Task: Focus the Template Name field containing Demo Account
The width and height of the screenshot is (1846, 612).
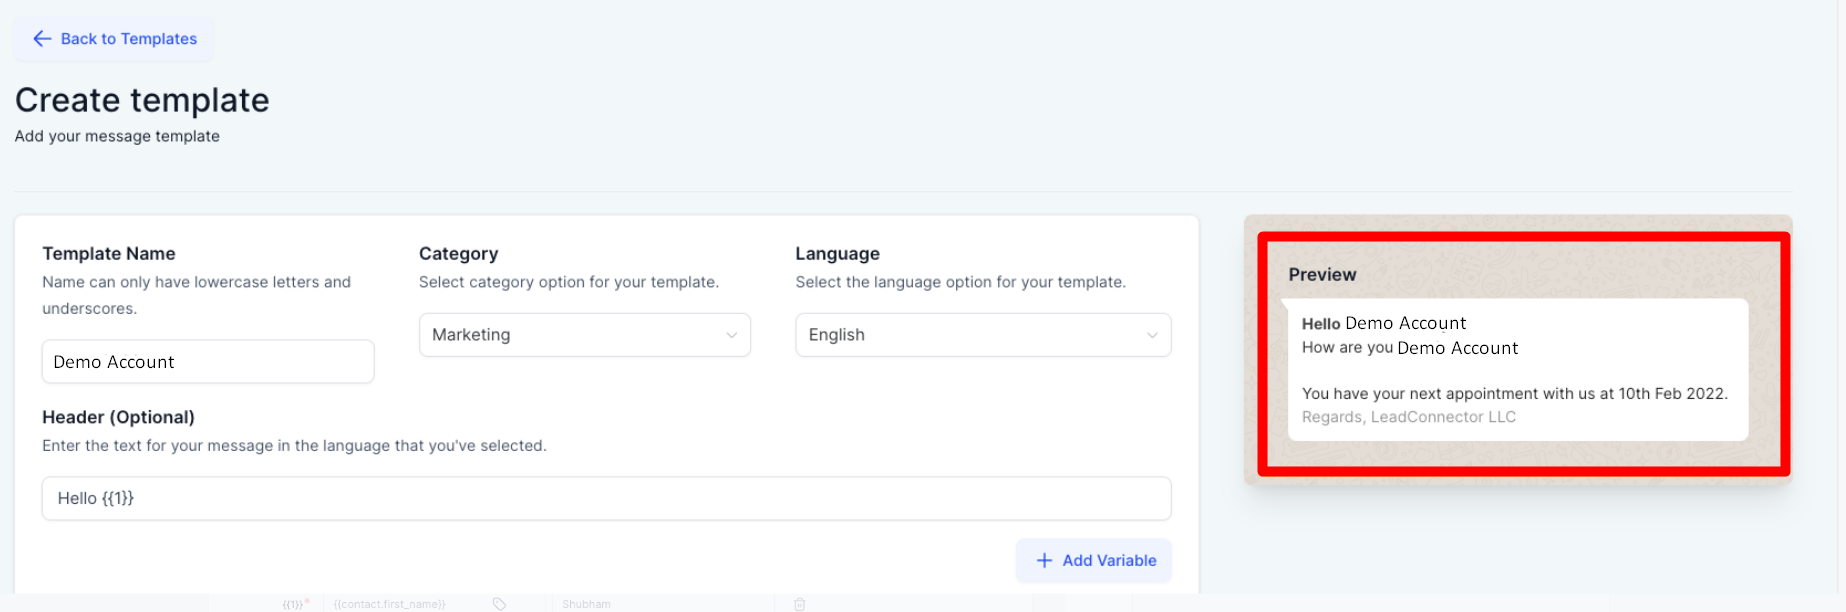Action: pyautogui.click(x=208, y=362)
